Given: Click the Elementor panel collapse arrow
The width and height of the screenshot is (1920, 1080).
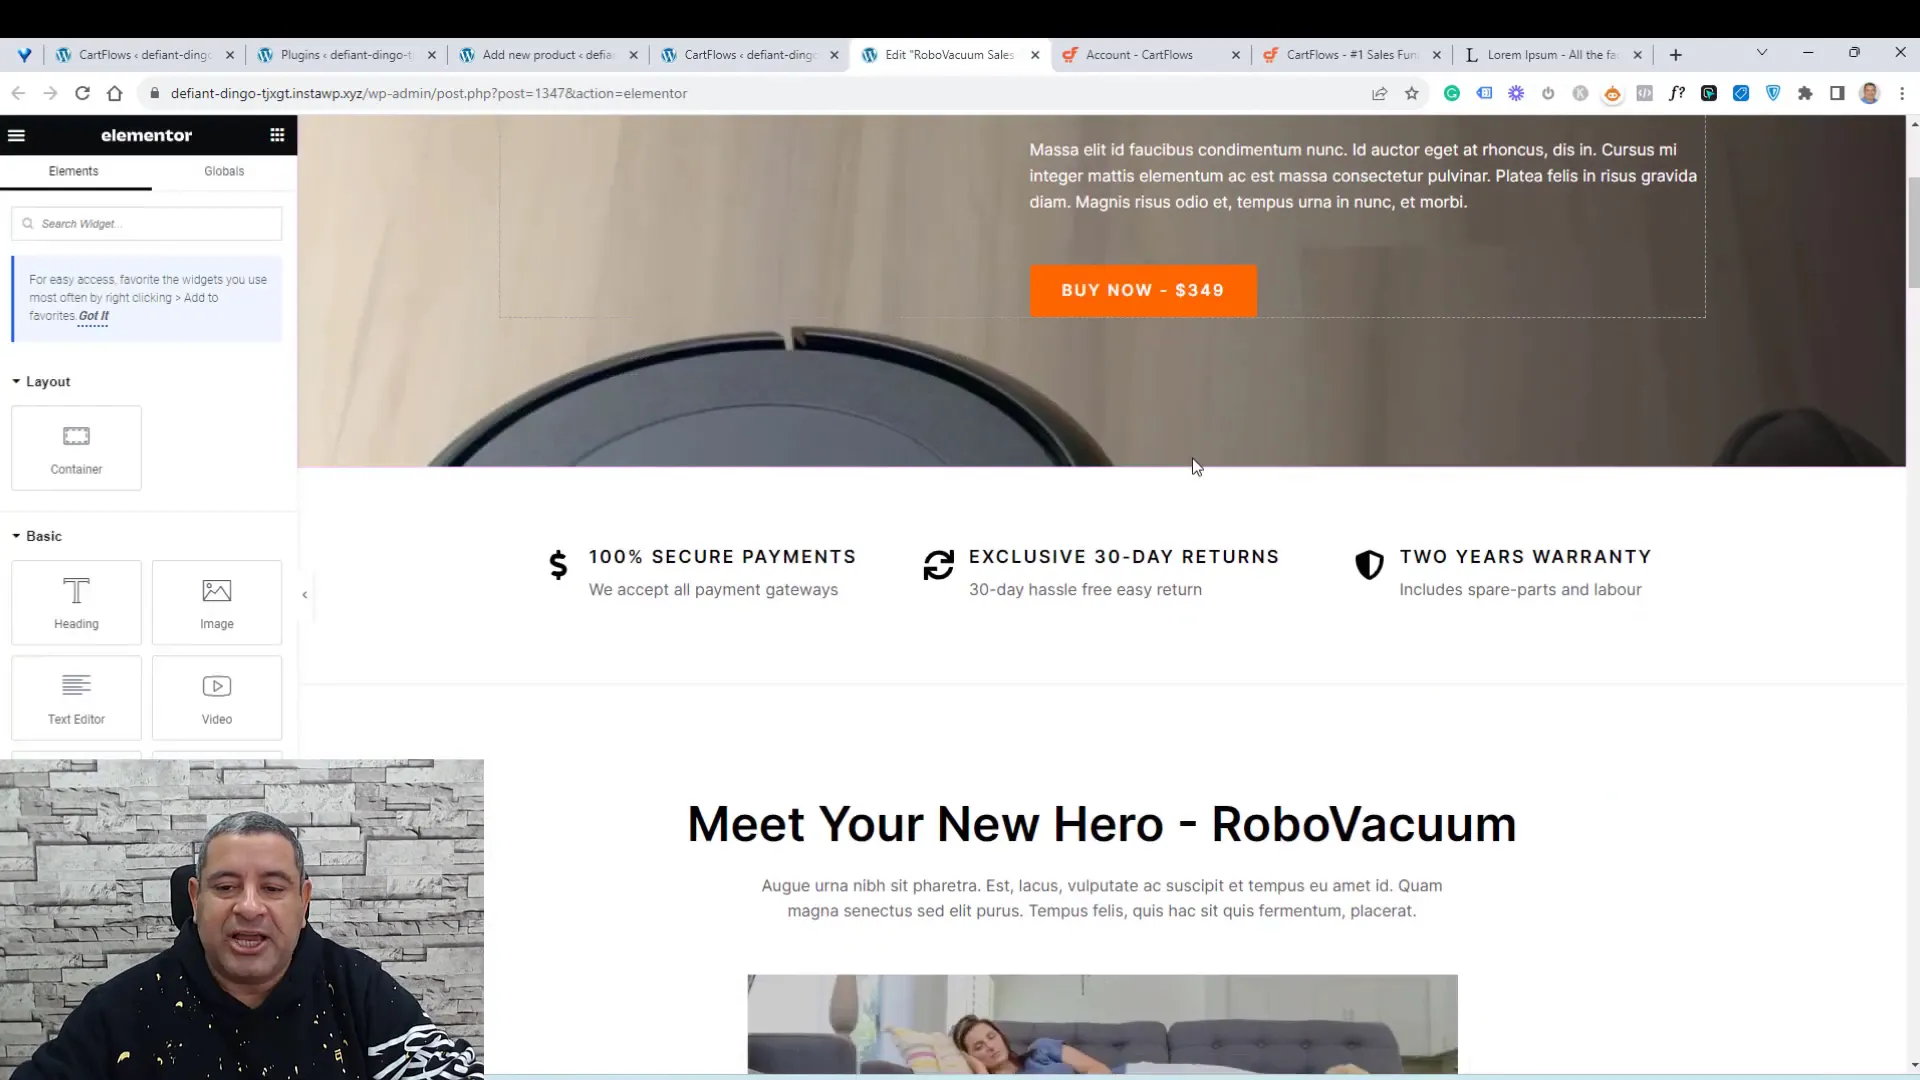Looking at the screenshot, I should coord(305,593).
